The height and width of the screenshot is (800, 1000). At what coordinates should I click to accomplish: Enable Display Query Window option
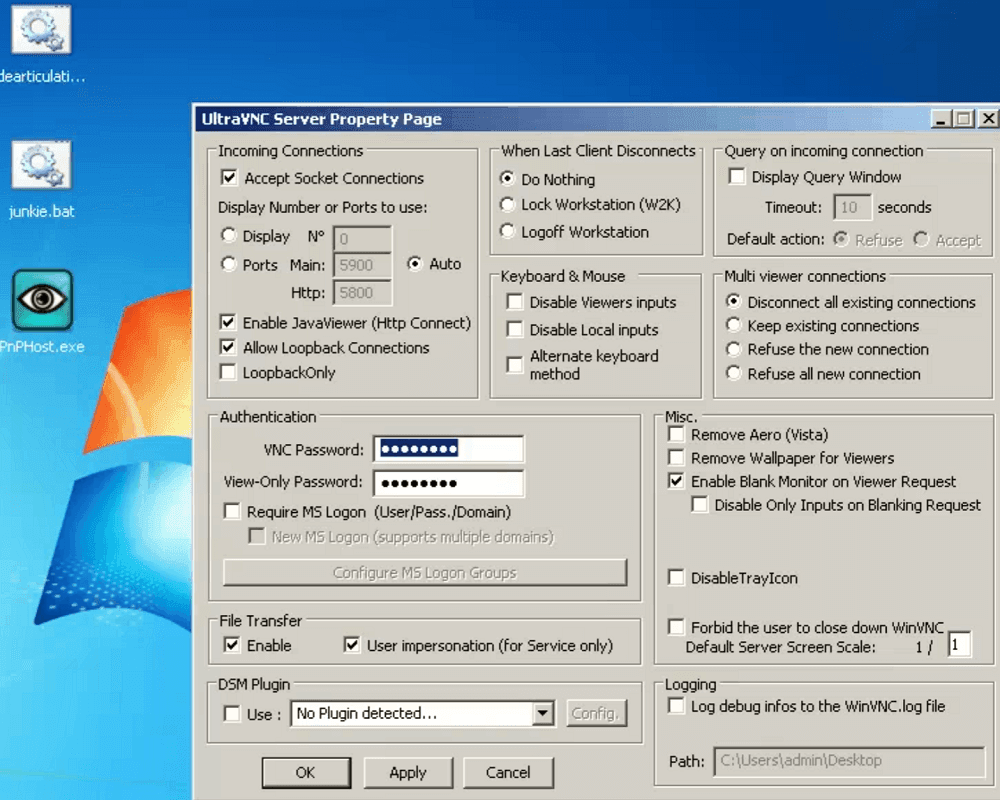737,177
